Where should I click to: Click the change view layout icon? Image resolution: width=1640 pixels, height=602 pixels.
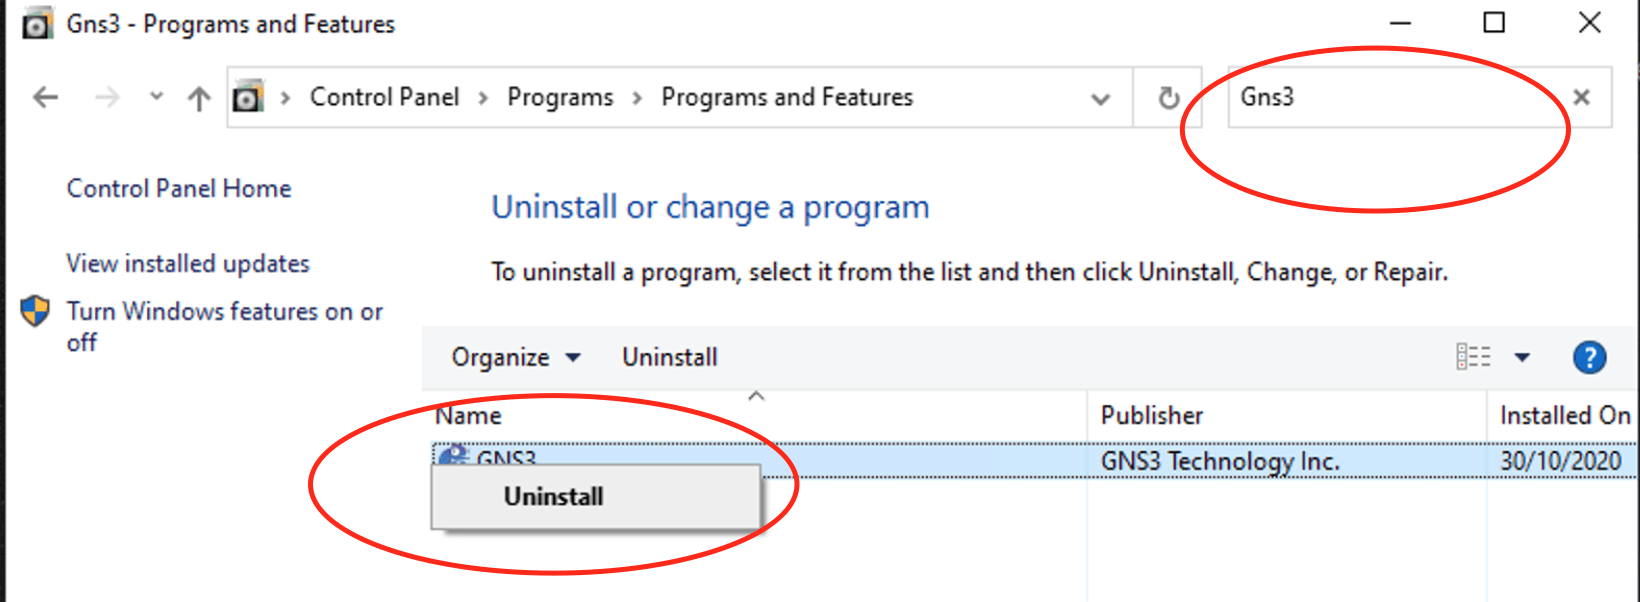pyautogui.click(x=1473, y=357)
